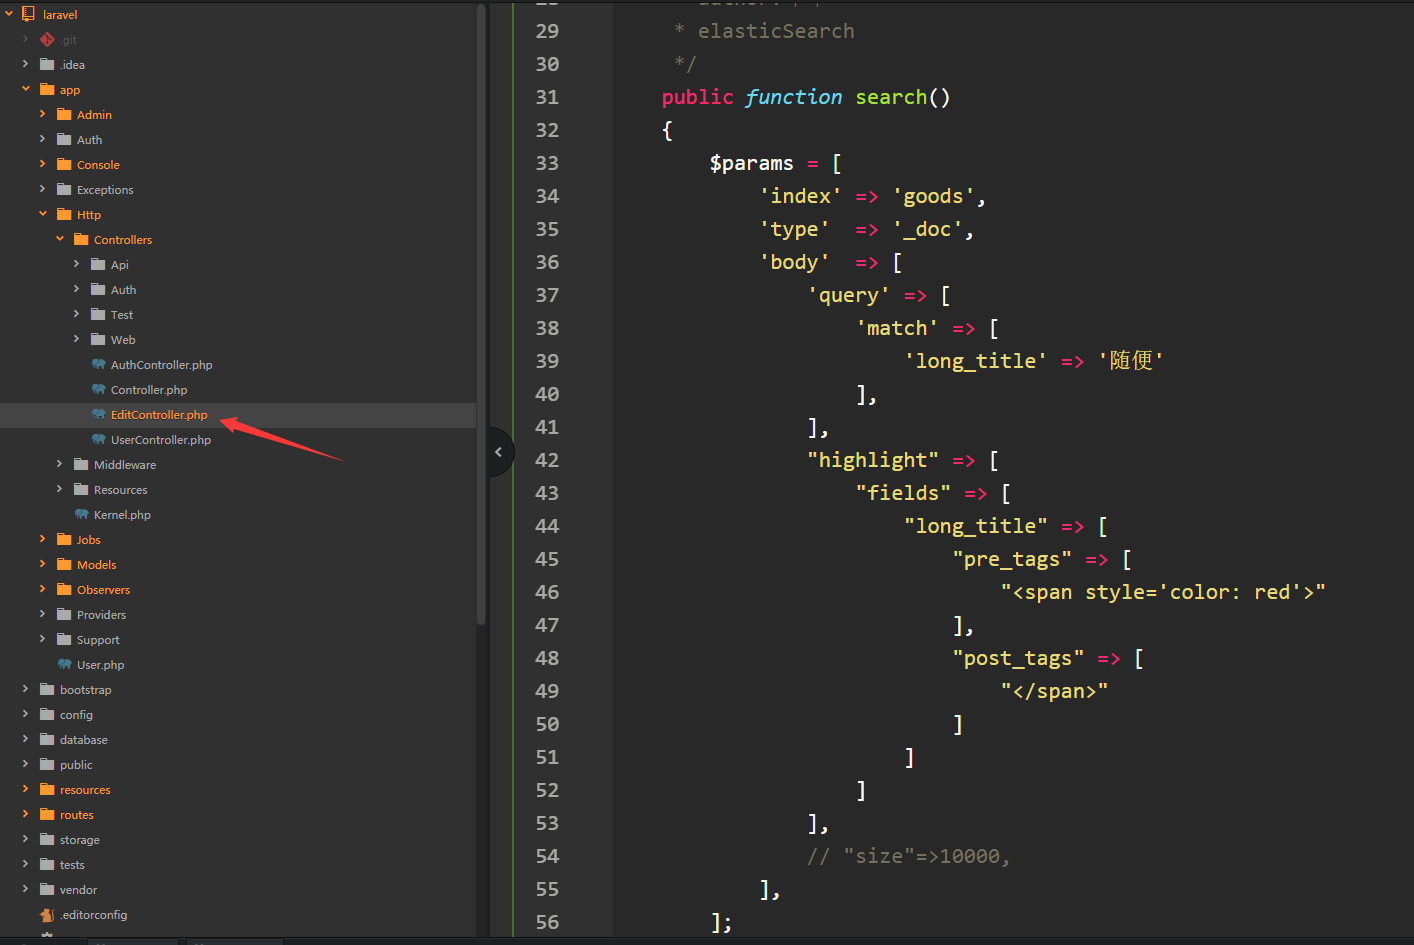Click the Console folder icon

[x=64, y=164]
